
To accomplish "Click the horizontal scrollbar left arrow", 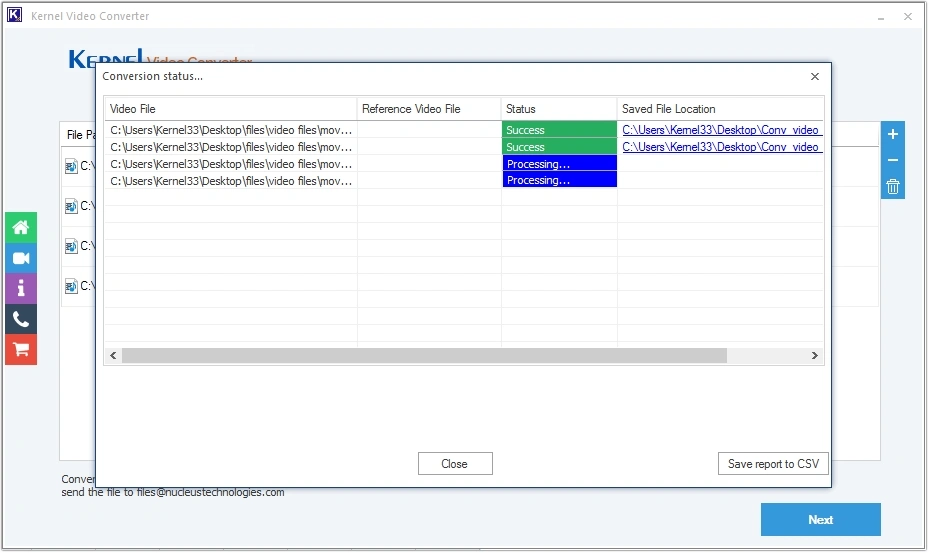I will click(113, 356).
